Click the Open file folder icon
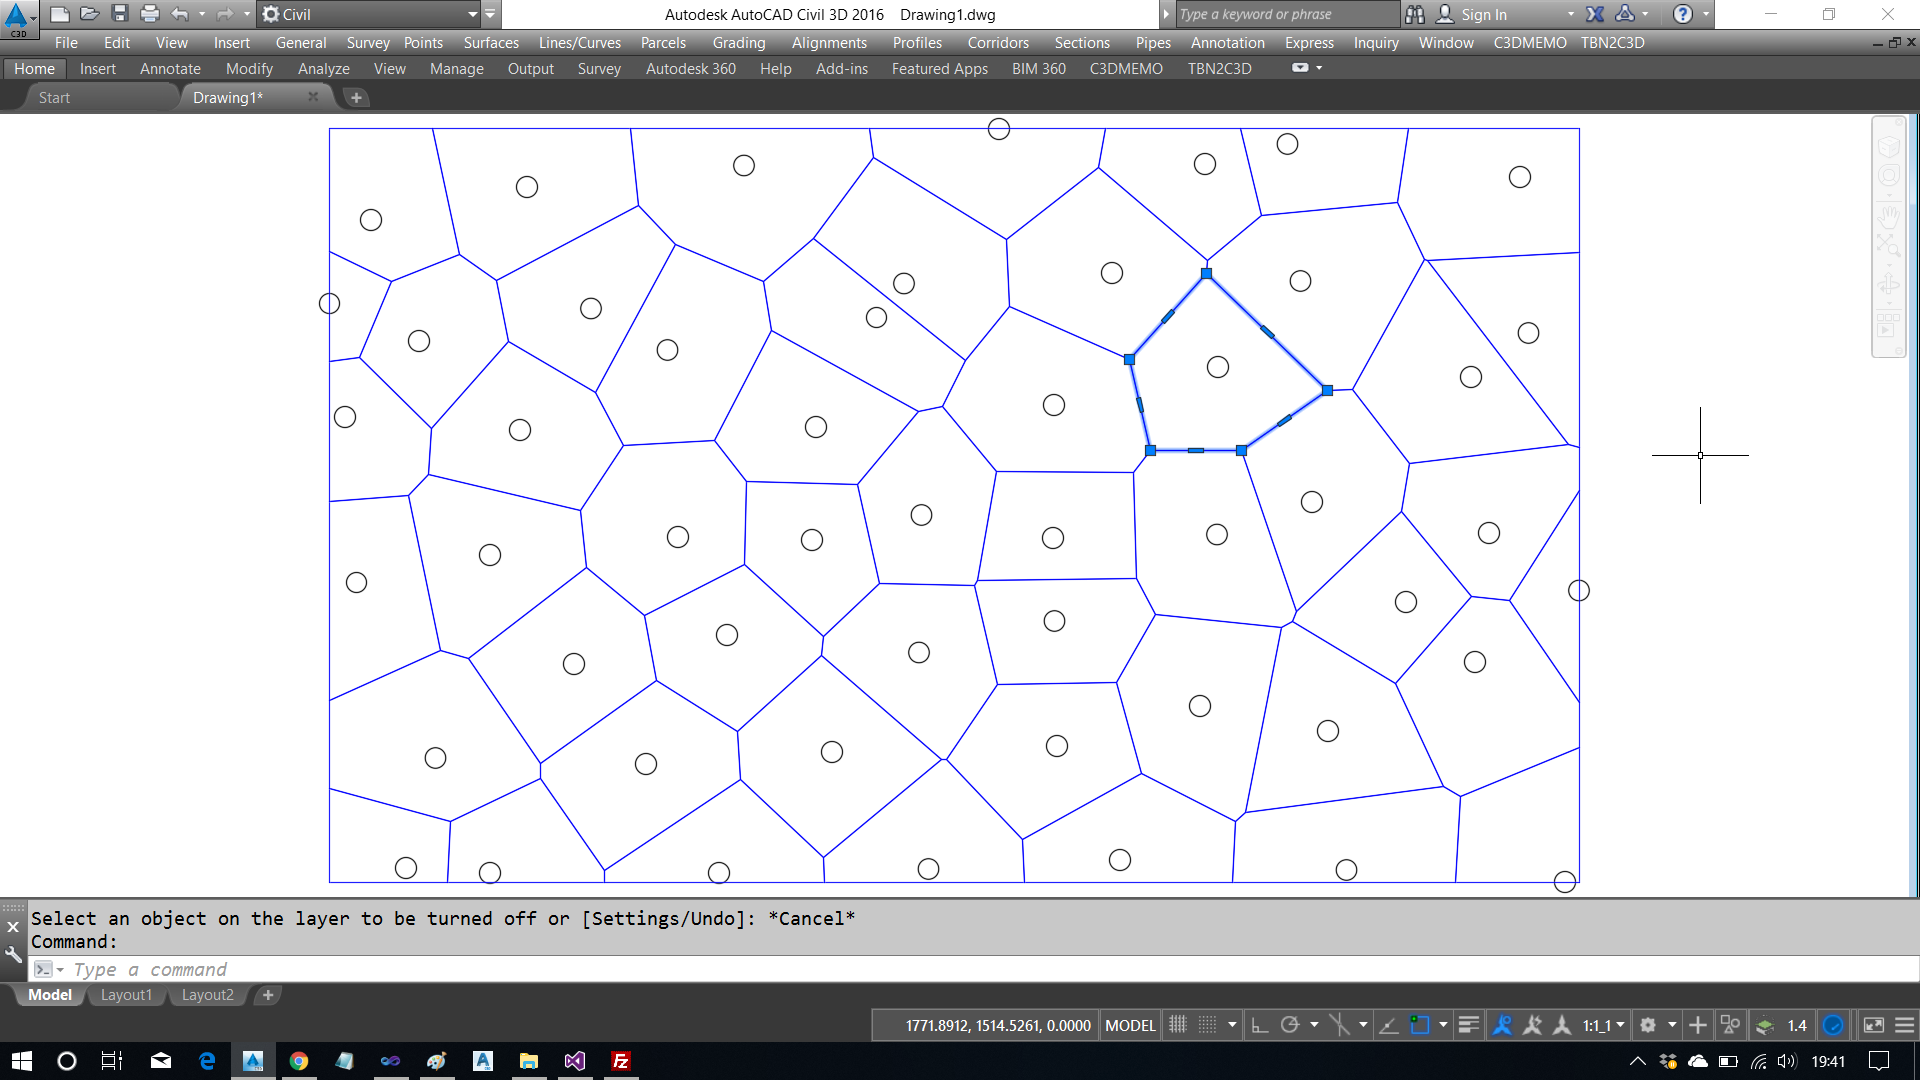The height and width of the screenshot is (1080, 1920). [90, 14]
